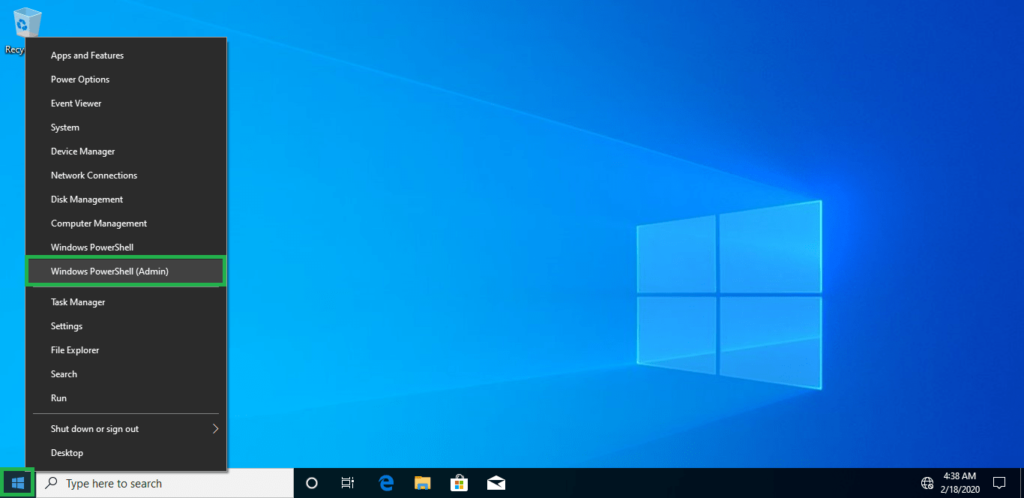
Task: Select File Explorer in the context menu
Action: coord(126,350)
